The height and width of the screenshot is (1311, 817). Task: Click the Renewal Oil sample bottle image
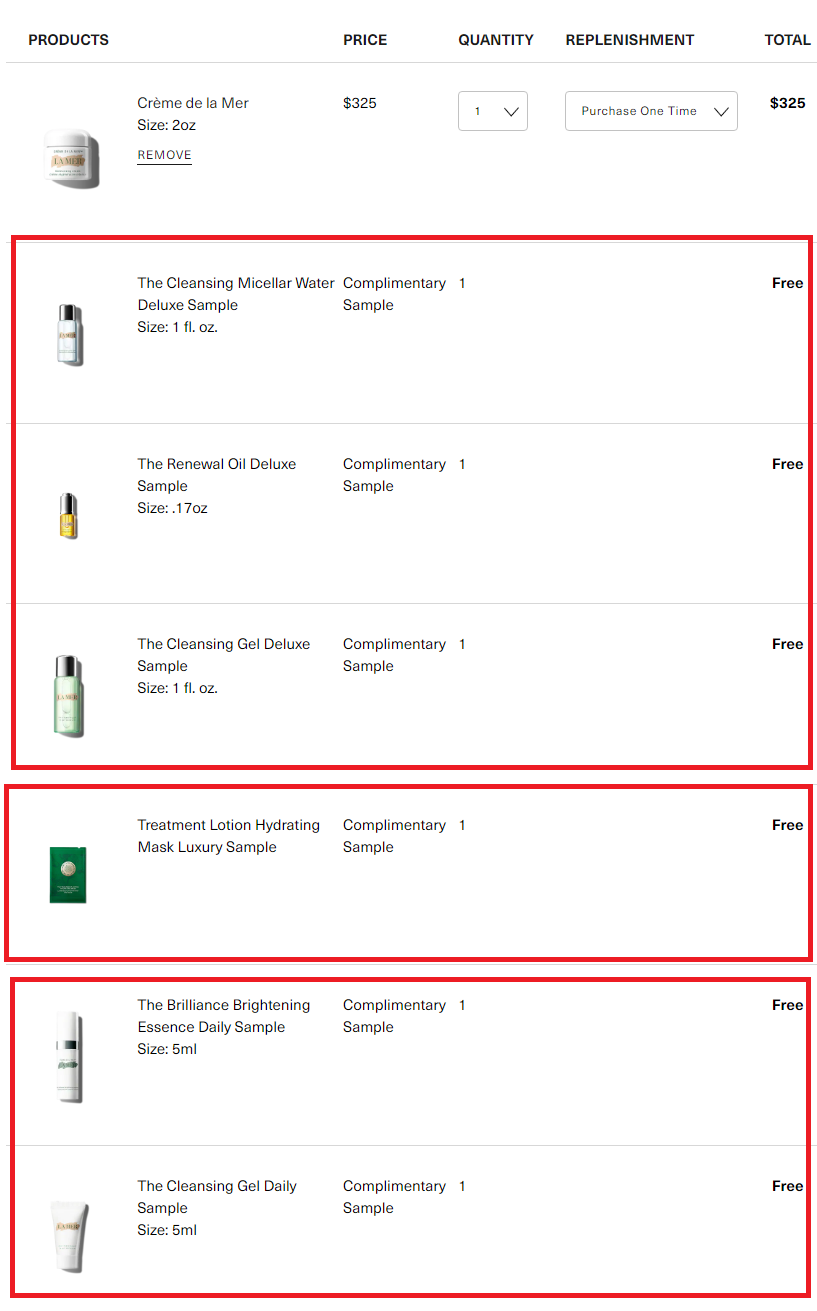click(68, 515)
